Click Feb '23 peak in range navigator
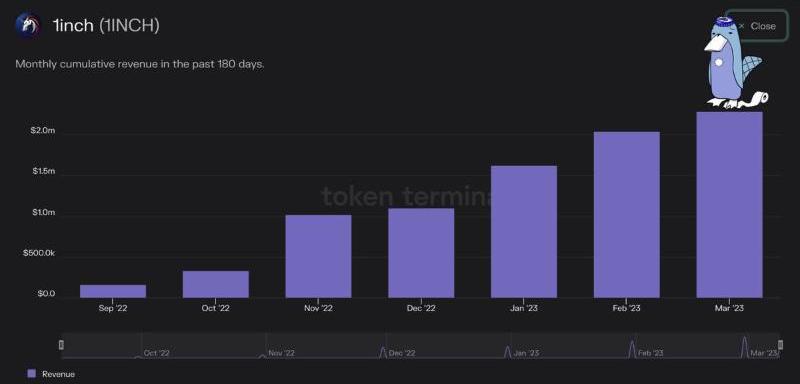 click(x=632, y=348)
